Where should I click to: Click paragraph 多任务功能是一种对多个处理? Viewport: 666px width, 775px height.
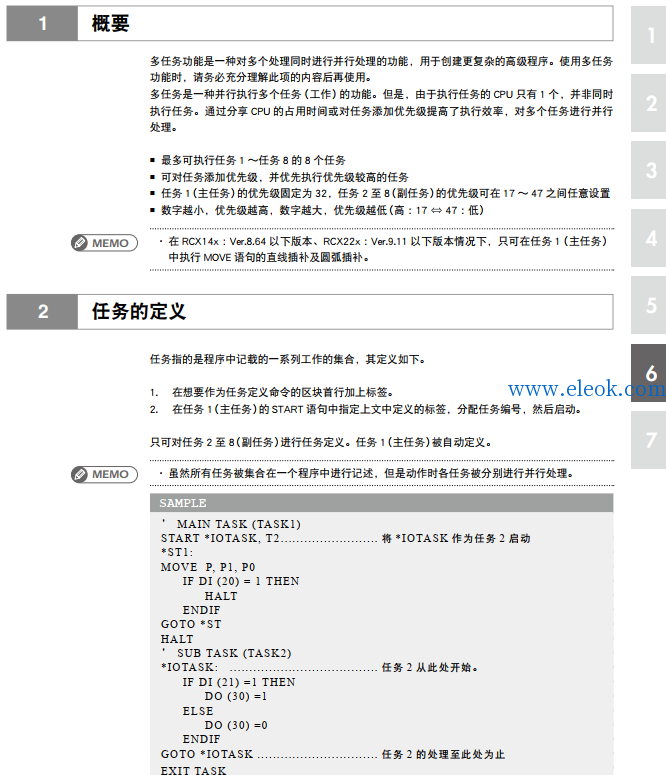(381, 69)
